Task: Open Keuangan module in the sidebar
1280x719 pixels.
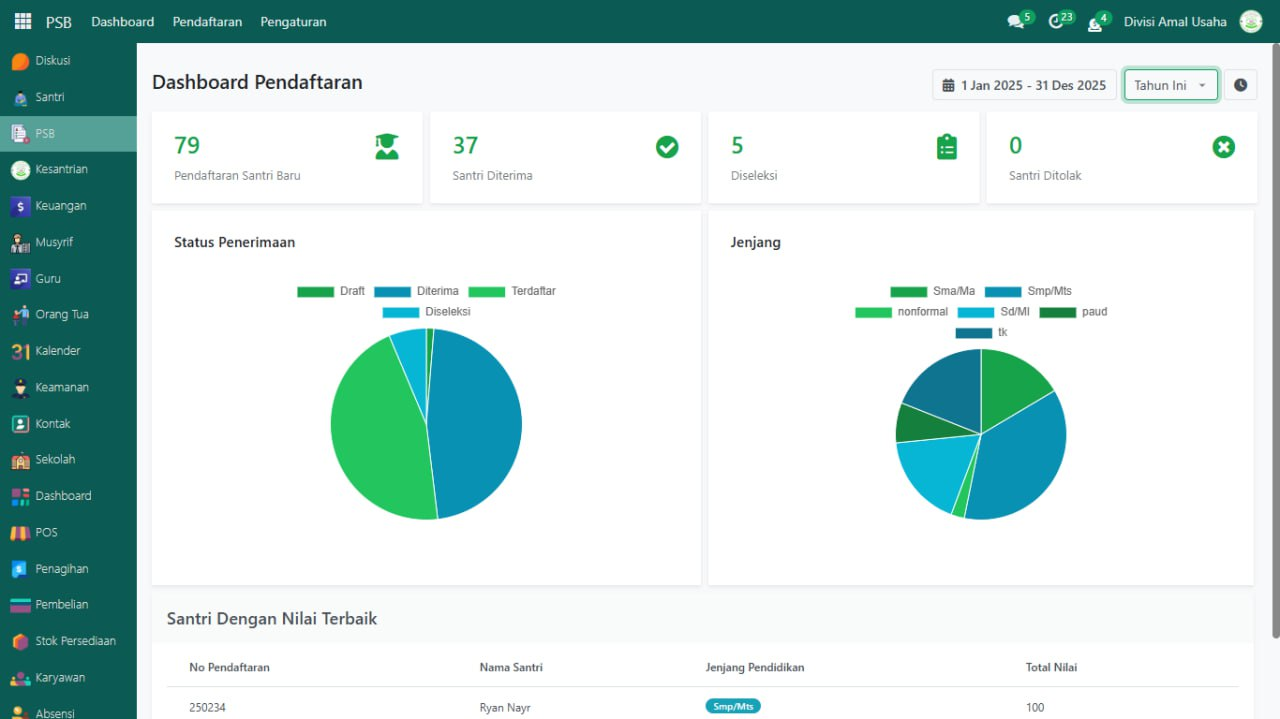Action: 60,206
